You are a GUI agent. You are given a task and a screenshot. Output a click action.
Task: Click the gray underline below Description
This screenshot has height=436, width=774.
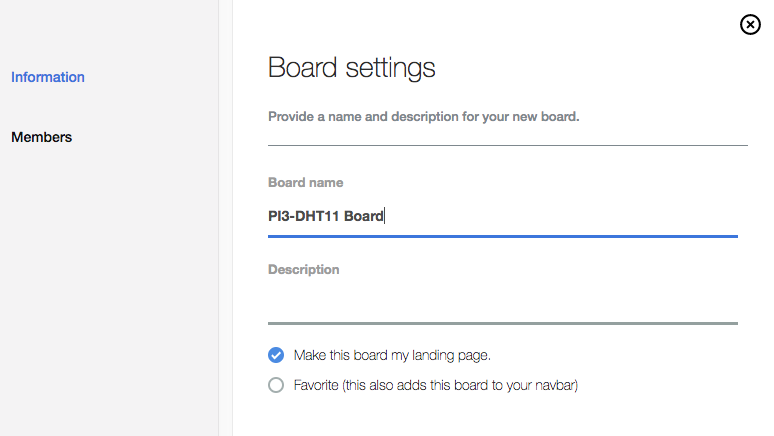click(502, 323)
